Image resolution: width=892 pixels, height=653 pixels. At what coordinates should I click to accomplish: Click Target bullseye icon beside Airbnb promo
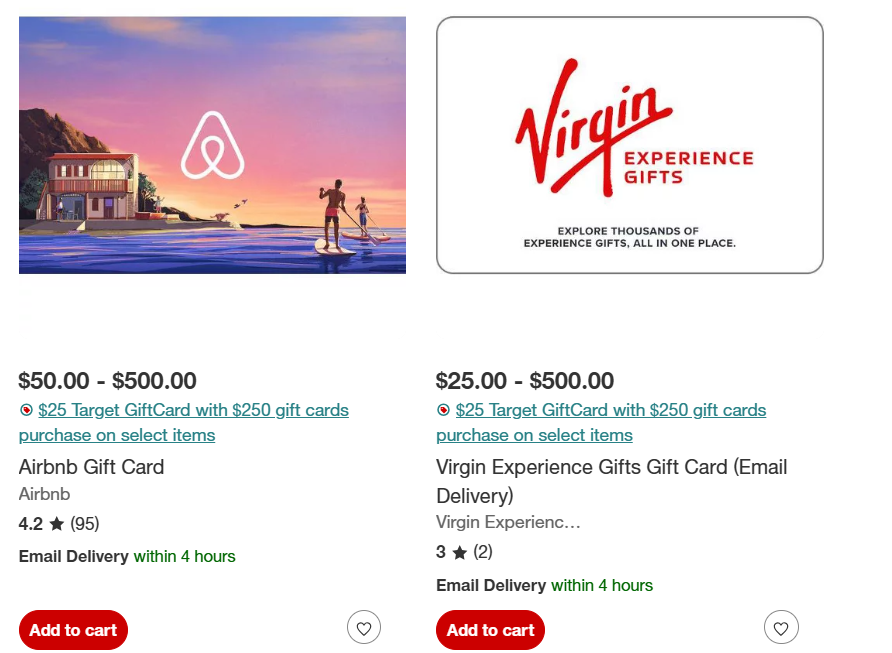coord(26,410)
